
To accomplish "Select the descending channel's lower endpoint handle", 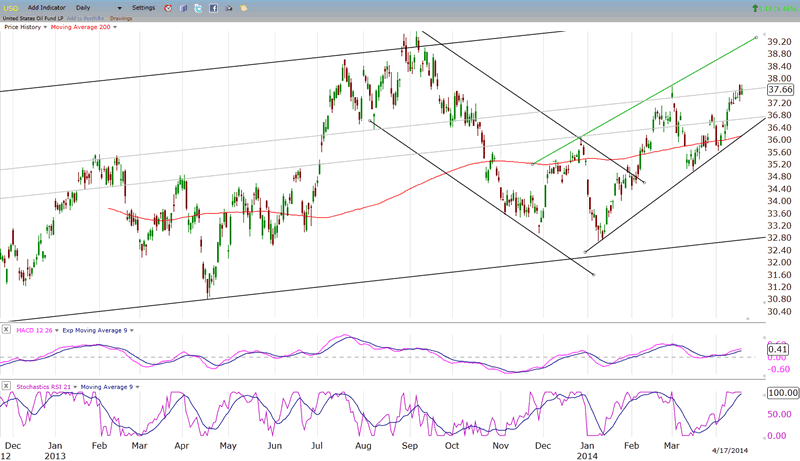I will 593,275.
